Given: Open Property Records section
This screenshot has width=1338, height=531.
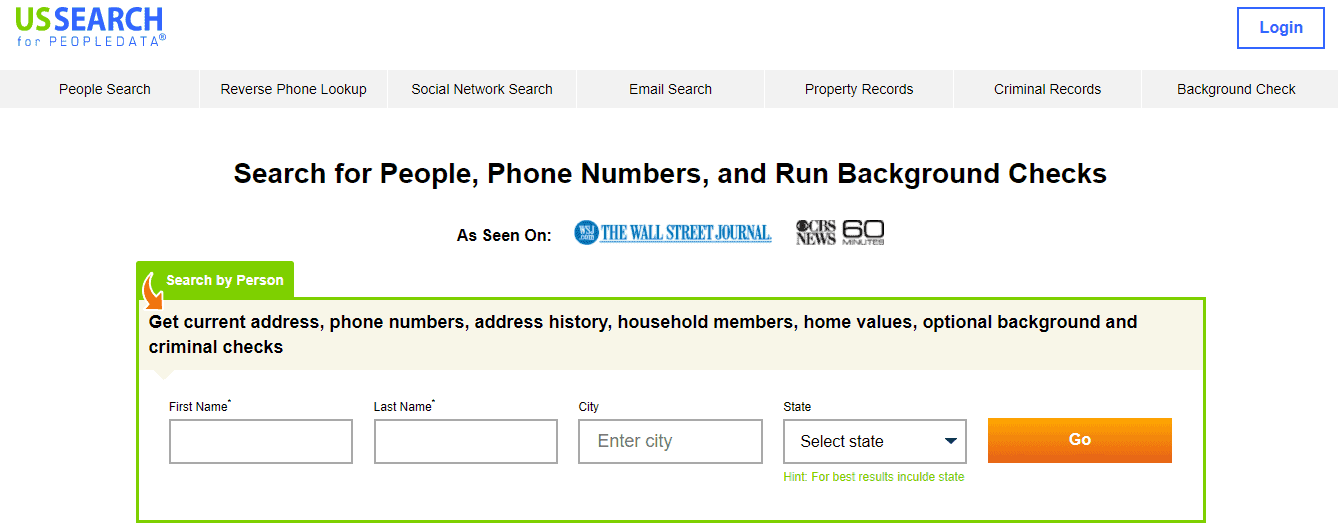Looking at the screenshot, I should click(859, 89).
